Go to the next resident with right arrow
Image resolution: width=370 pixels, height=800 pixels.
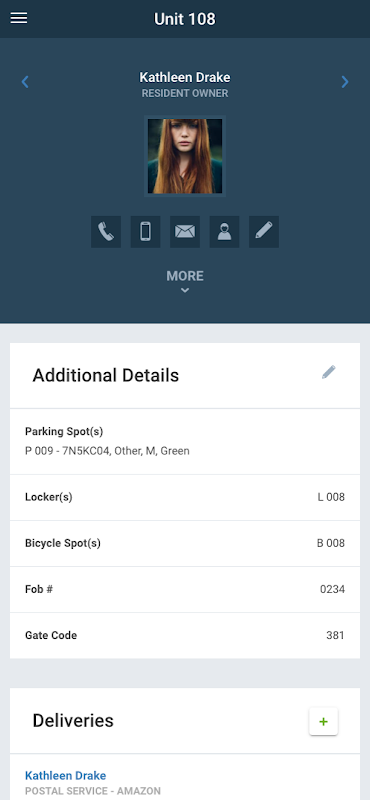click(345, 82)
